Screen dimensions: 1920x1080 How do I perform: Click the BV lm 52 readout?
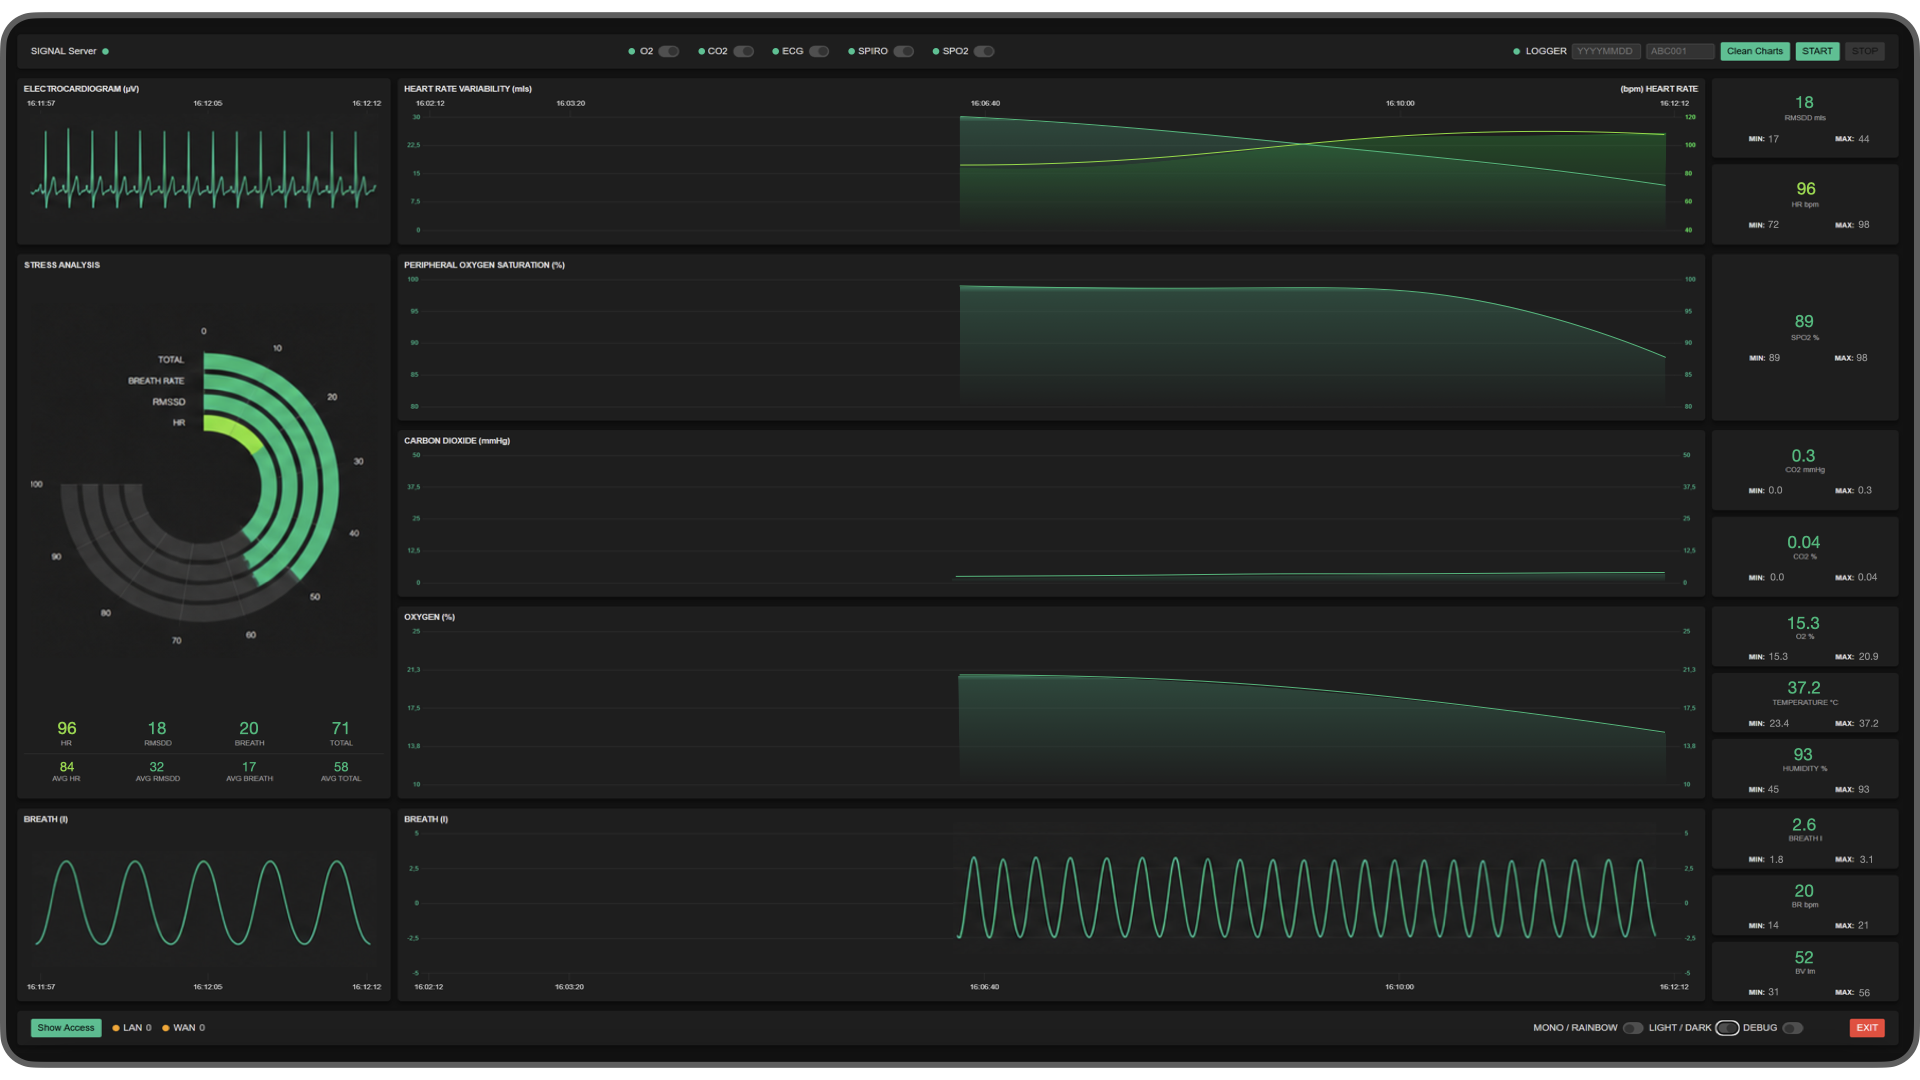(x=1804, y=958)
